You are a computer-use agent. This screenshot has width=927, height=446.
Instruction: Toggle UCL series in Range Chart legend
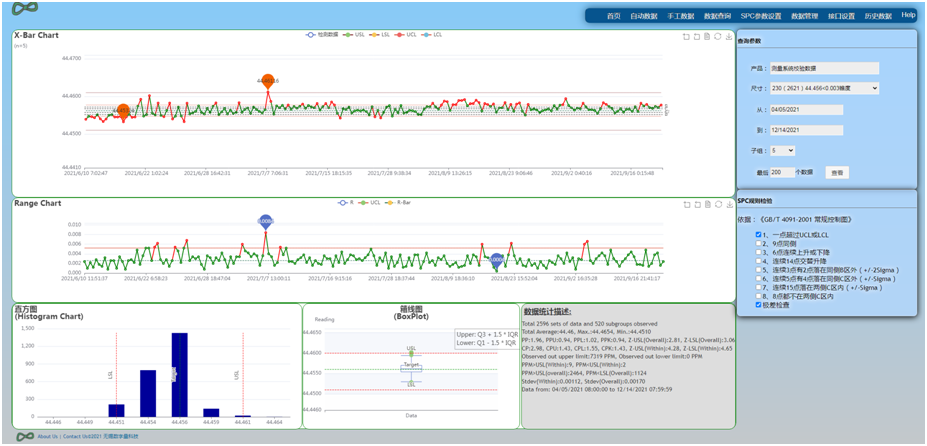pyautogui.click(x=369, y=203)
